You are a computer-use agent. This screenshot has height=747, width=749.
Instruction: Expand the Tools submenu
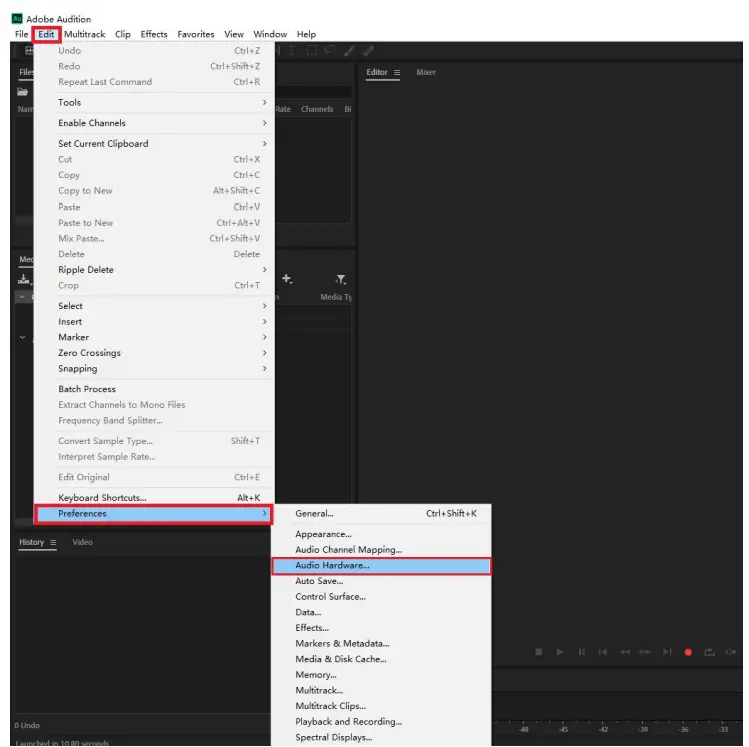154,103
